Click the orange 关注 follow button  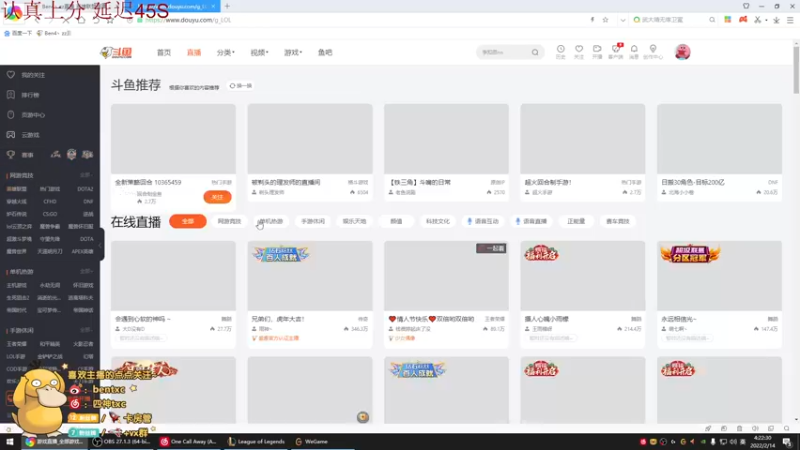pos(217,197)
